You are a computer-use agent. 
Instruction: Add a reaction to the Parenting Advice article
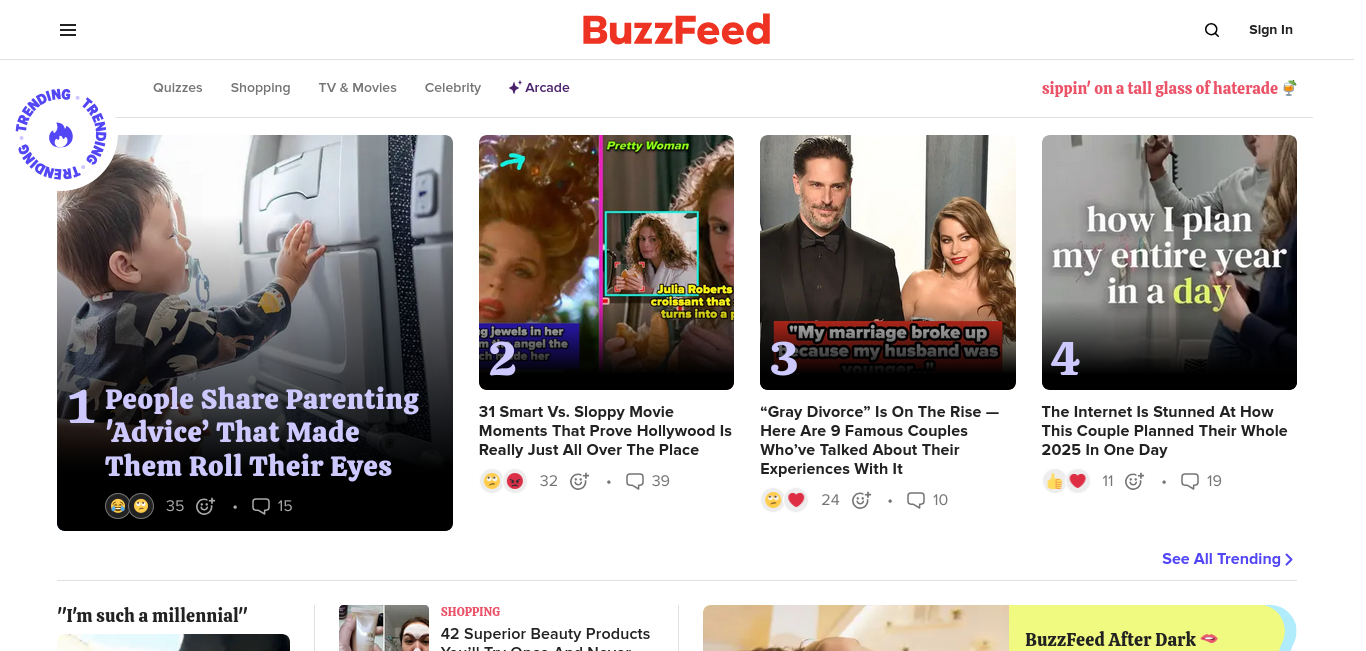click(x=205, y=506)
